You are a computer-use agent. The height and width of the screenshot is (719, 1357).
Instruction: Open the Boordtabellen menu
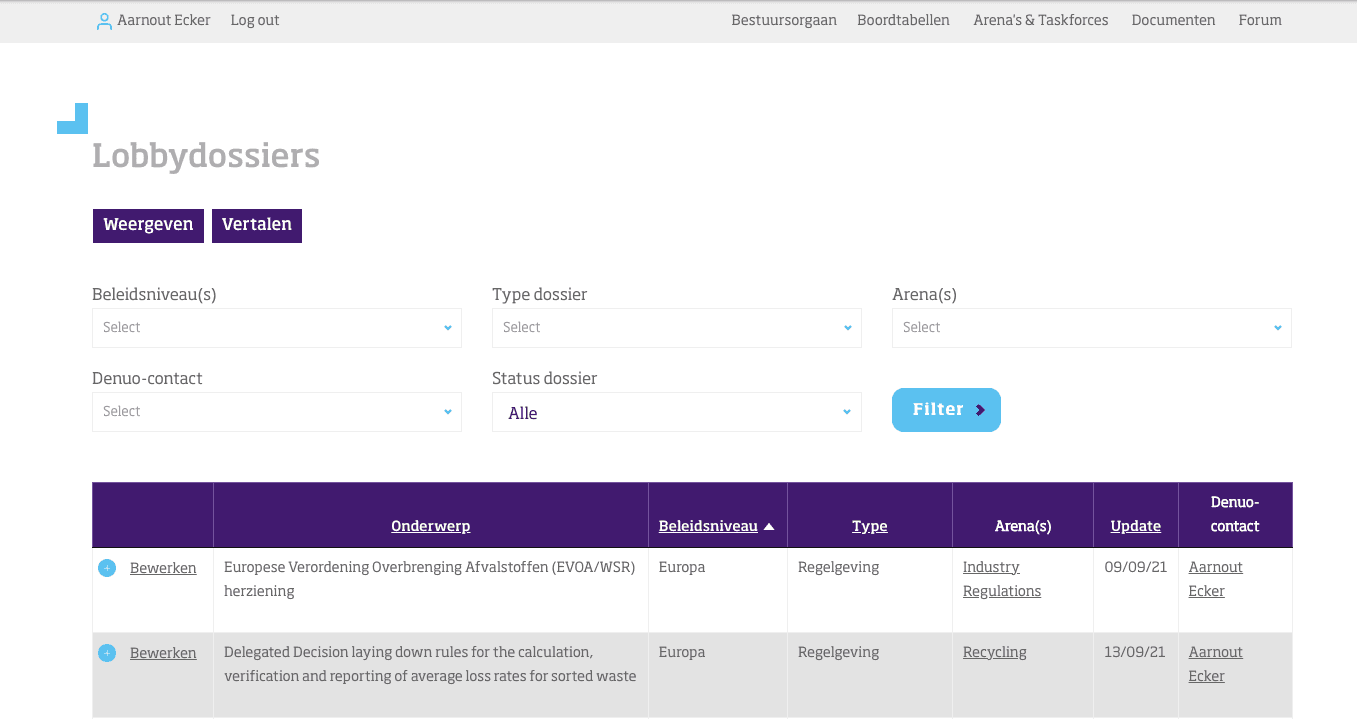coord(903,20)
